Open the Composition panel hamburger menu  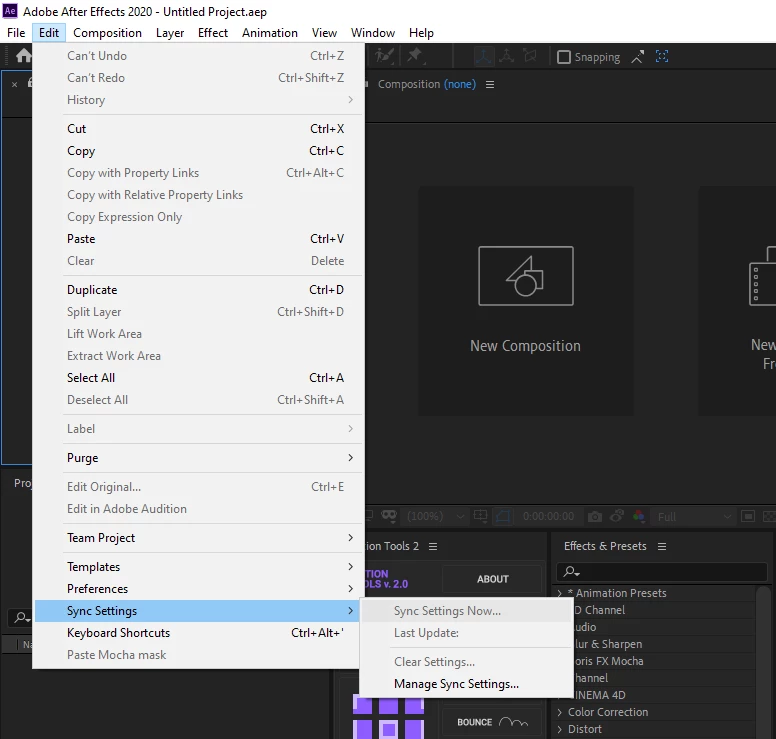[x=490, y=85]
